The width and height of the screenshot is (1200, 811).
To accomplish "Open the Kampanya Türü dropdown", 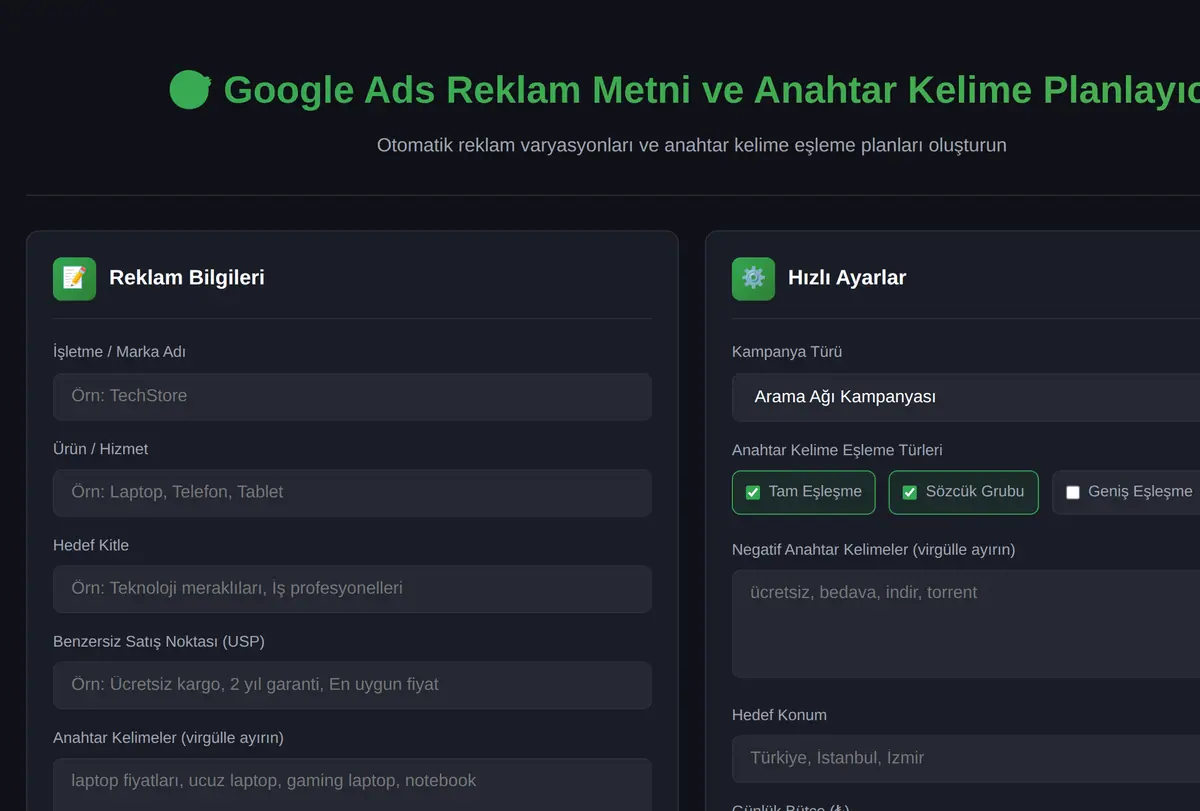I will pyautogui.click(x=966, y=397).
